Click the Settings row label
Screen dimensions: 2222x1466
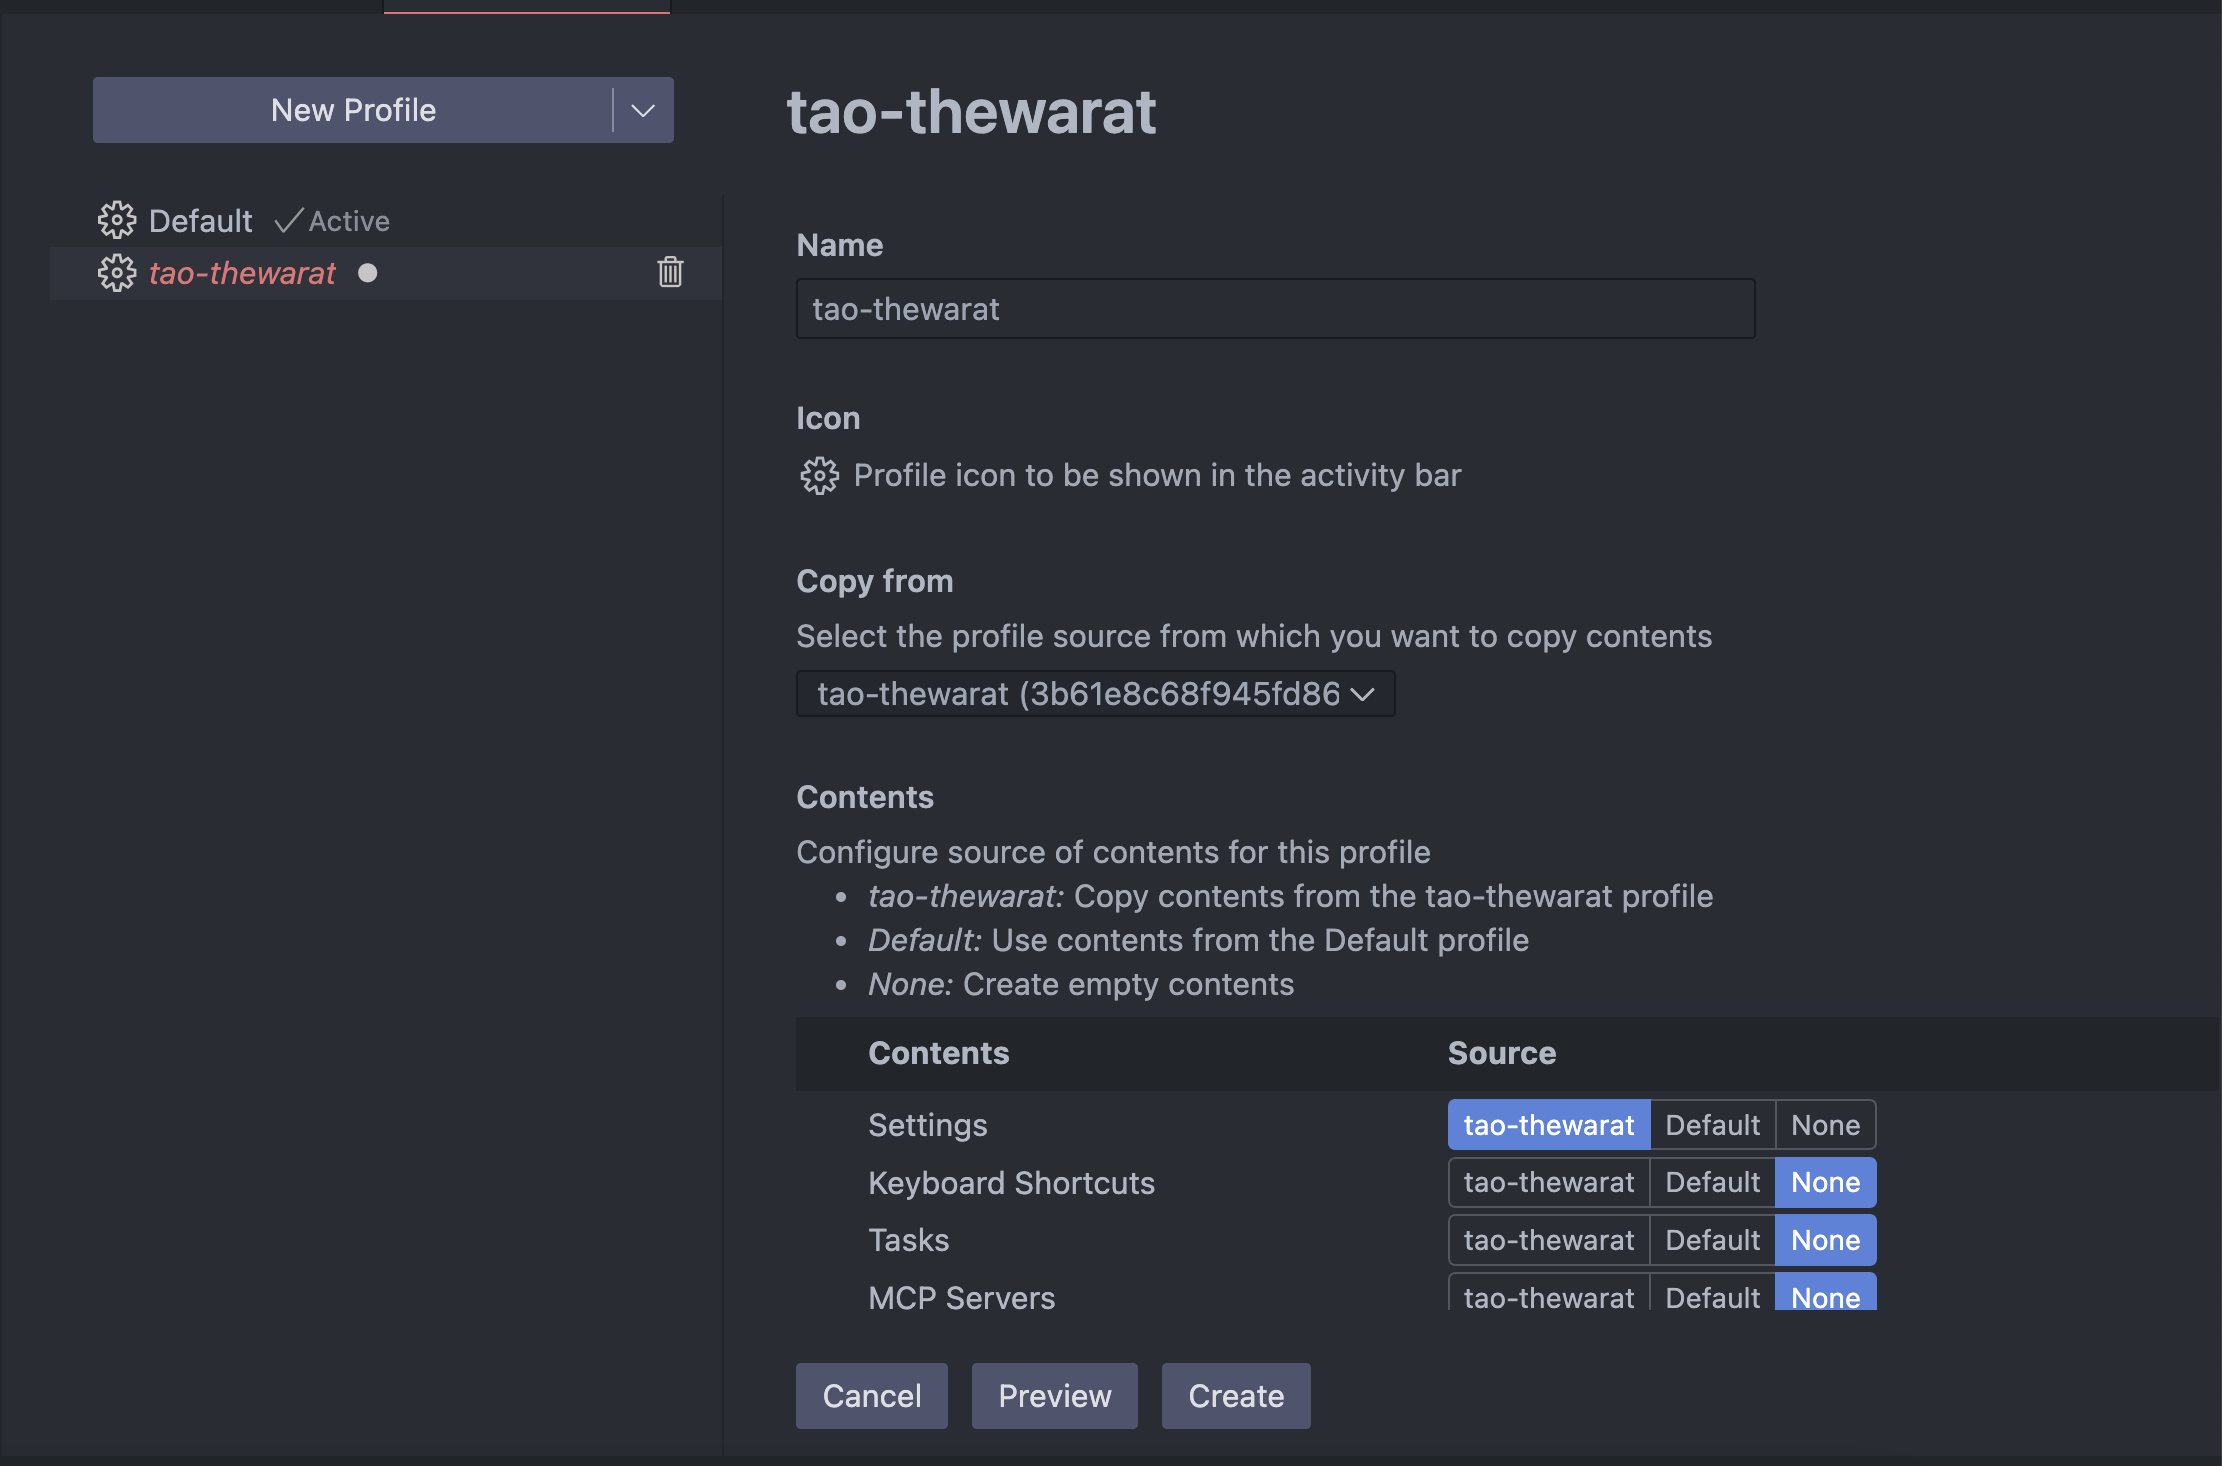pyautogui.click(x=928, y=1125)
